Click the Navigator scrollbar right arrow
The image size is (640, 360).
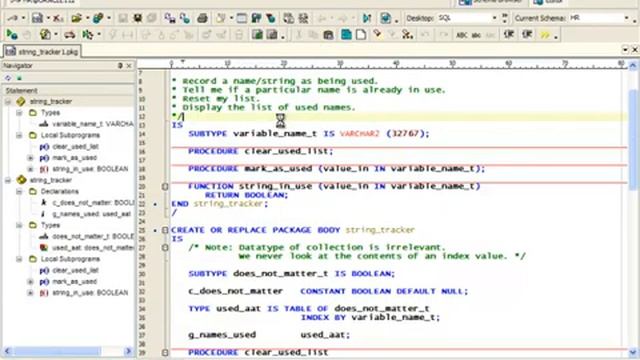128,351
